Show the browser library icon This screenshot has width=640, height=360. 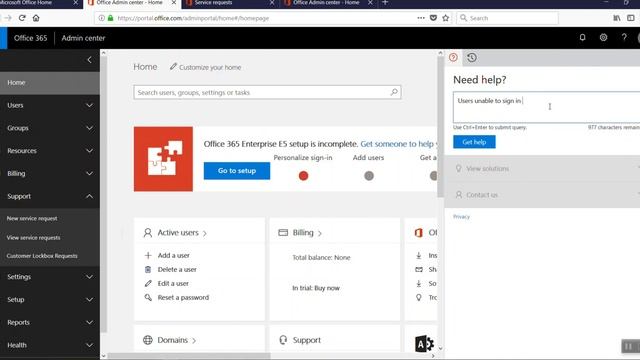point(617,18)
